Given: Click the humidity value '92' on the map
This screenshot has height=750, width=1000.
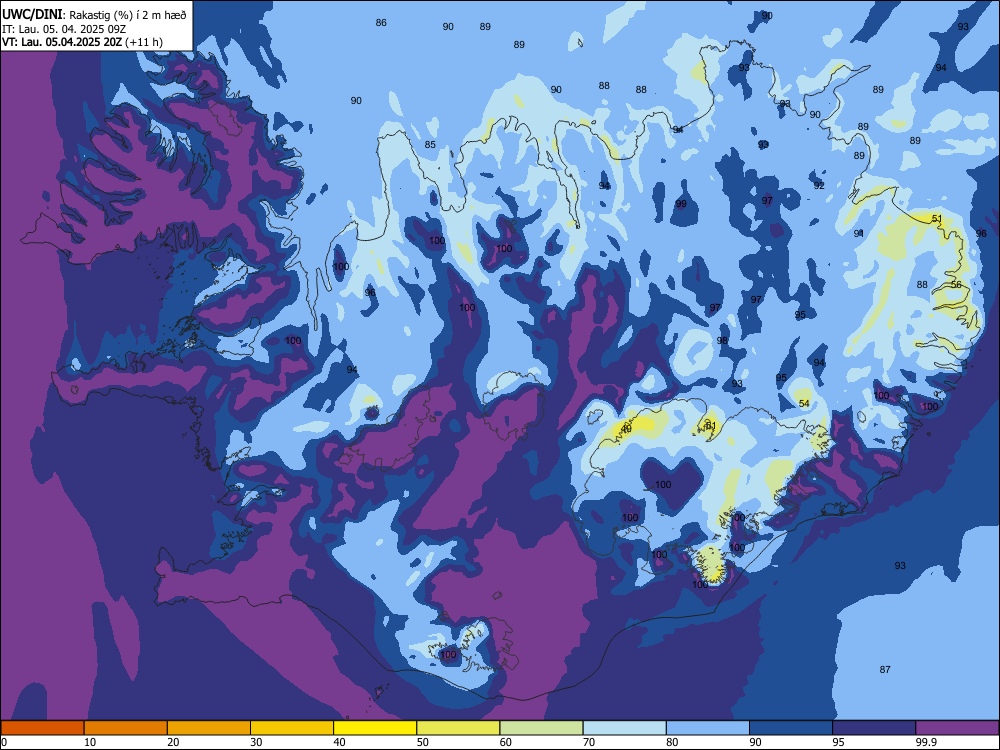Looking at the screenshot, I should (x=819, y=186).
